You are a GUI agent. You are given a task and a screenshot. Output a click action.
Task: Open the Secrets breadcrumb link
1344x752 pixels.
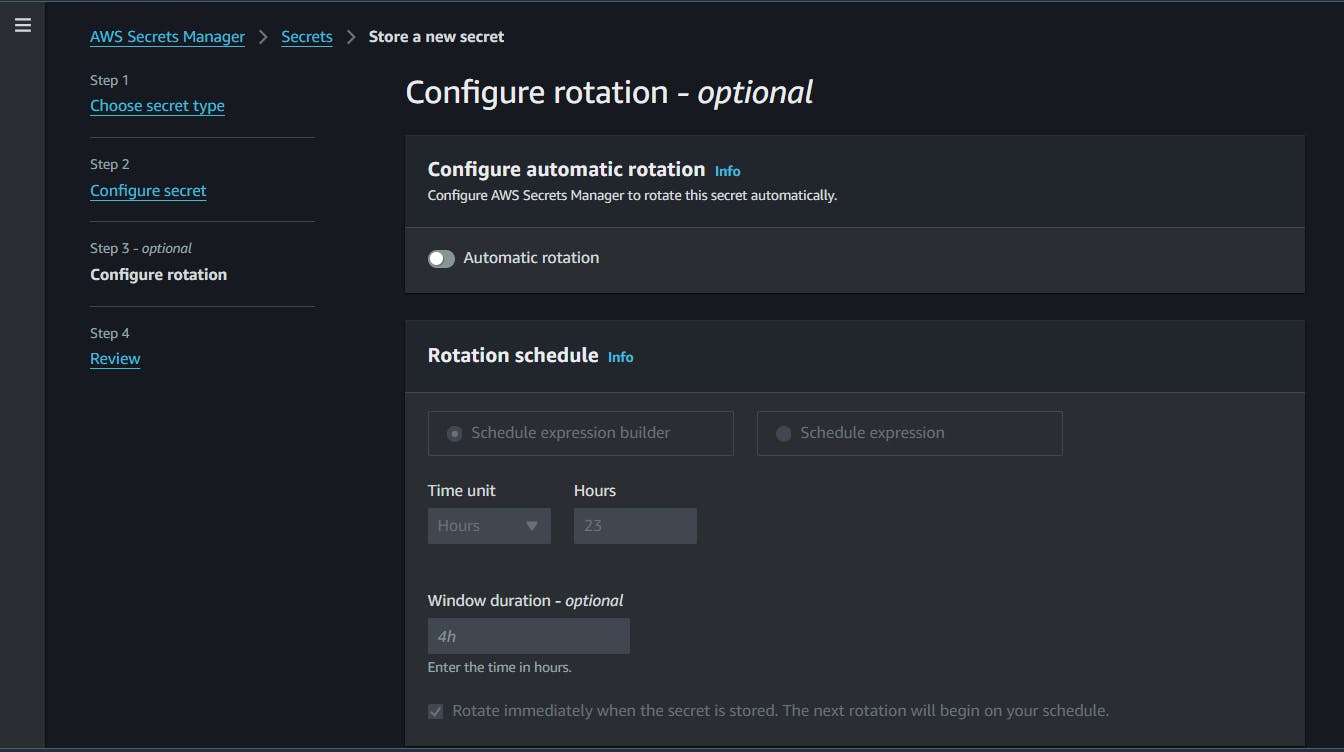coord(306,37)
